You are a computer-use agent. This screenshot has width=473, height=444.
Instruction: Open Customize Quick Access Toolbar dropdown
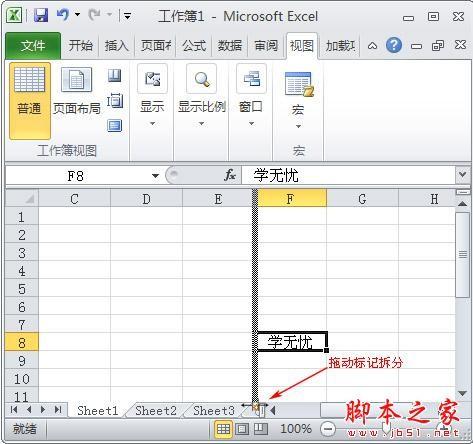point(127,15)
